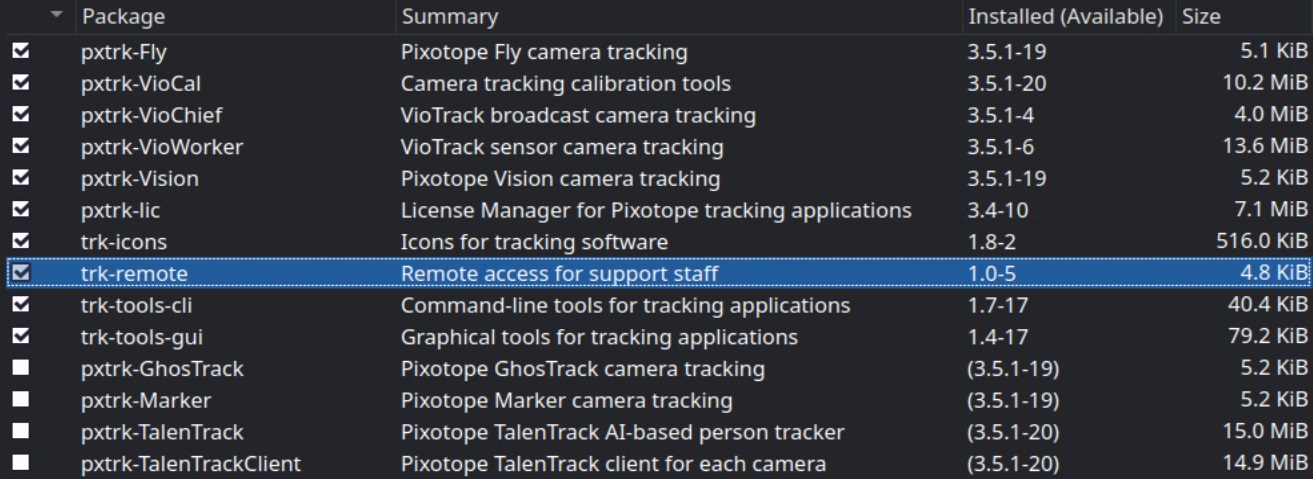
Task: Tick the pxtrk-TalenTrack checkbox
Action: [20, 432]
